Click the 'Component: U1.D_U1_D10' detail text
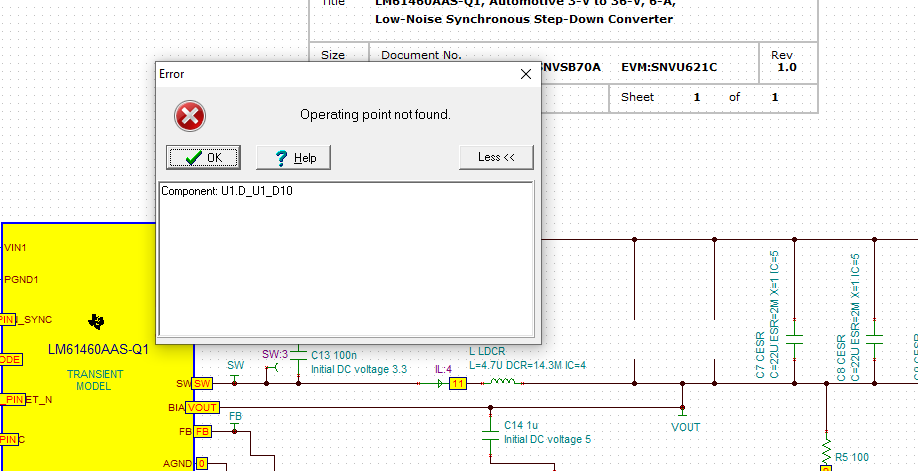This screenshot has width=918, height=471. point(227,191)
